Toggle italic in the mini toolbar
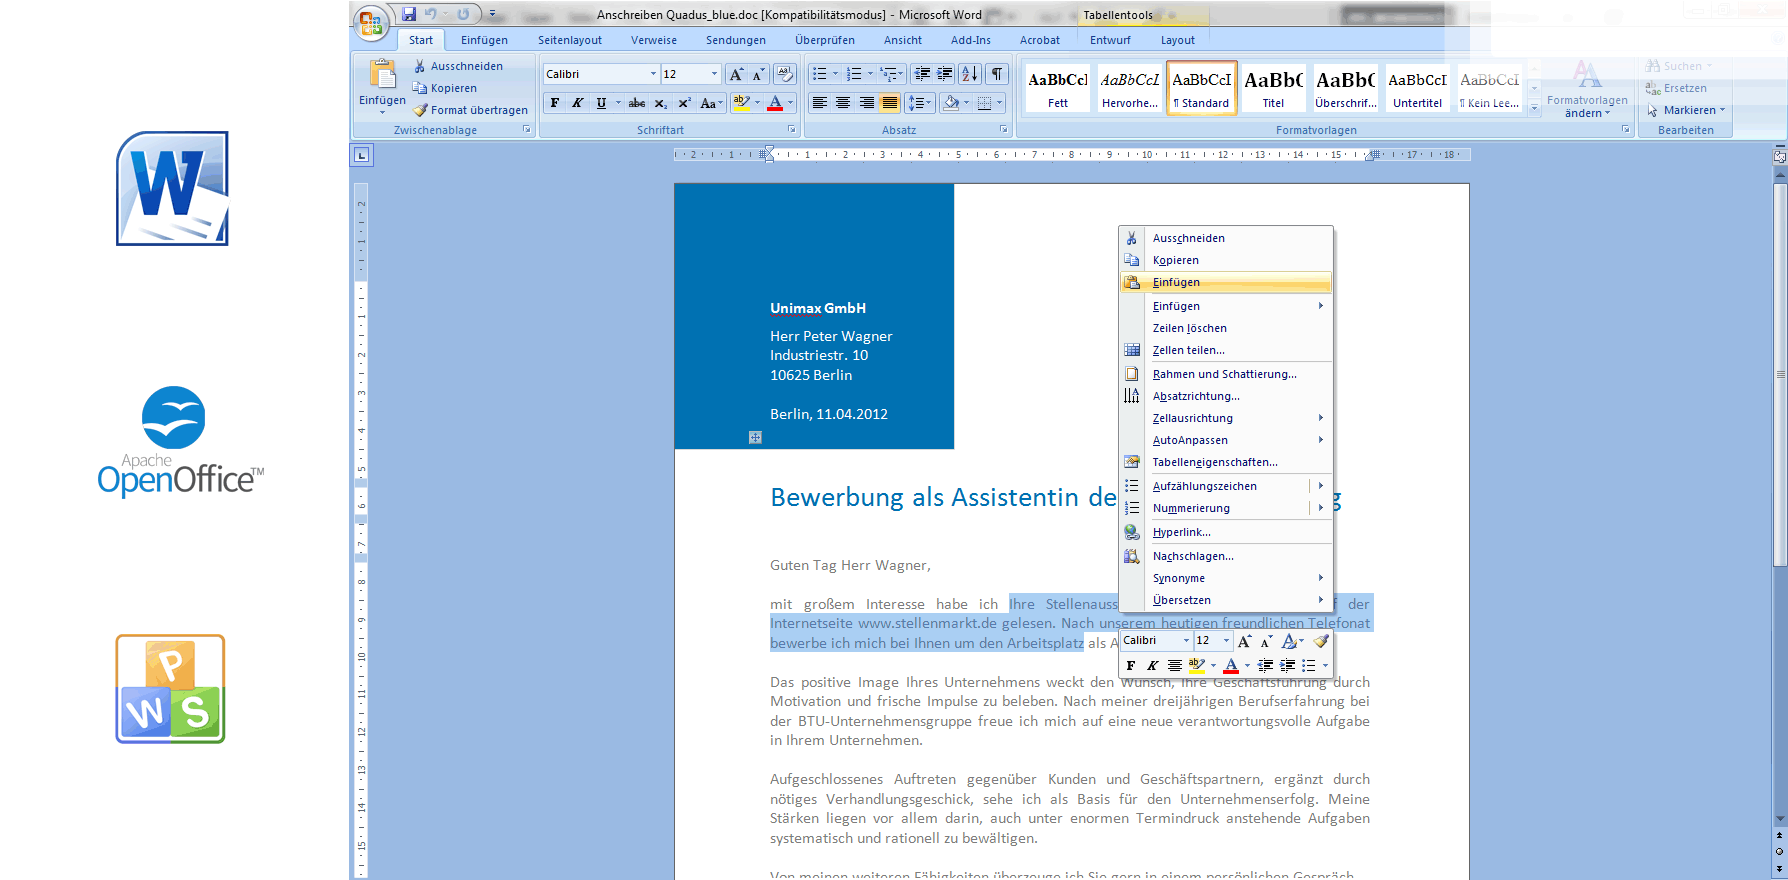Screen dimensions: 1788x880 coord(1153,665)
